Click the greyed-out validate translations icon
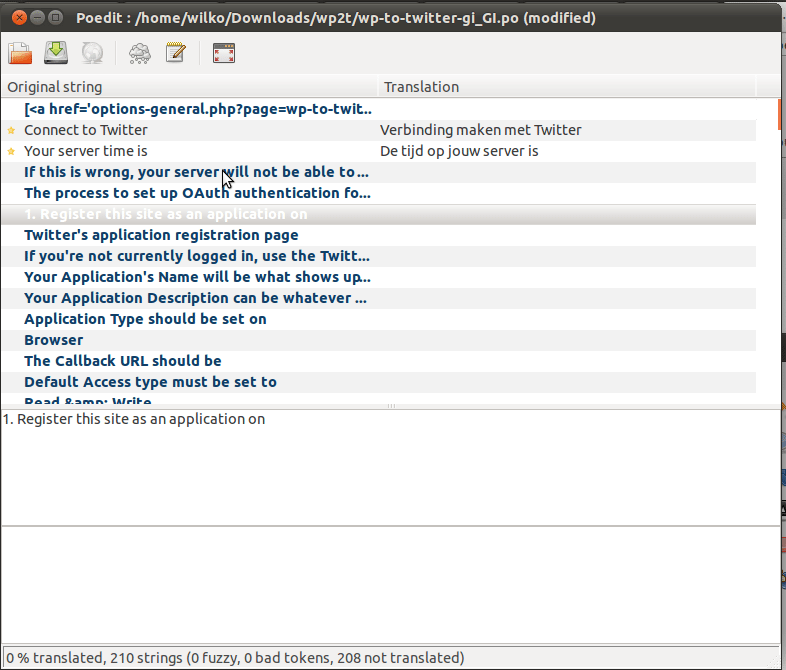This screenshot has height=670, width=786. [93, 53]
